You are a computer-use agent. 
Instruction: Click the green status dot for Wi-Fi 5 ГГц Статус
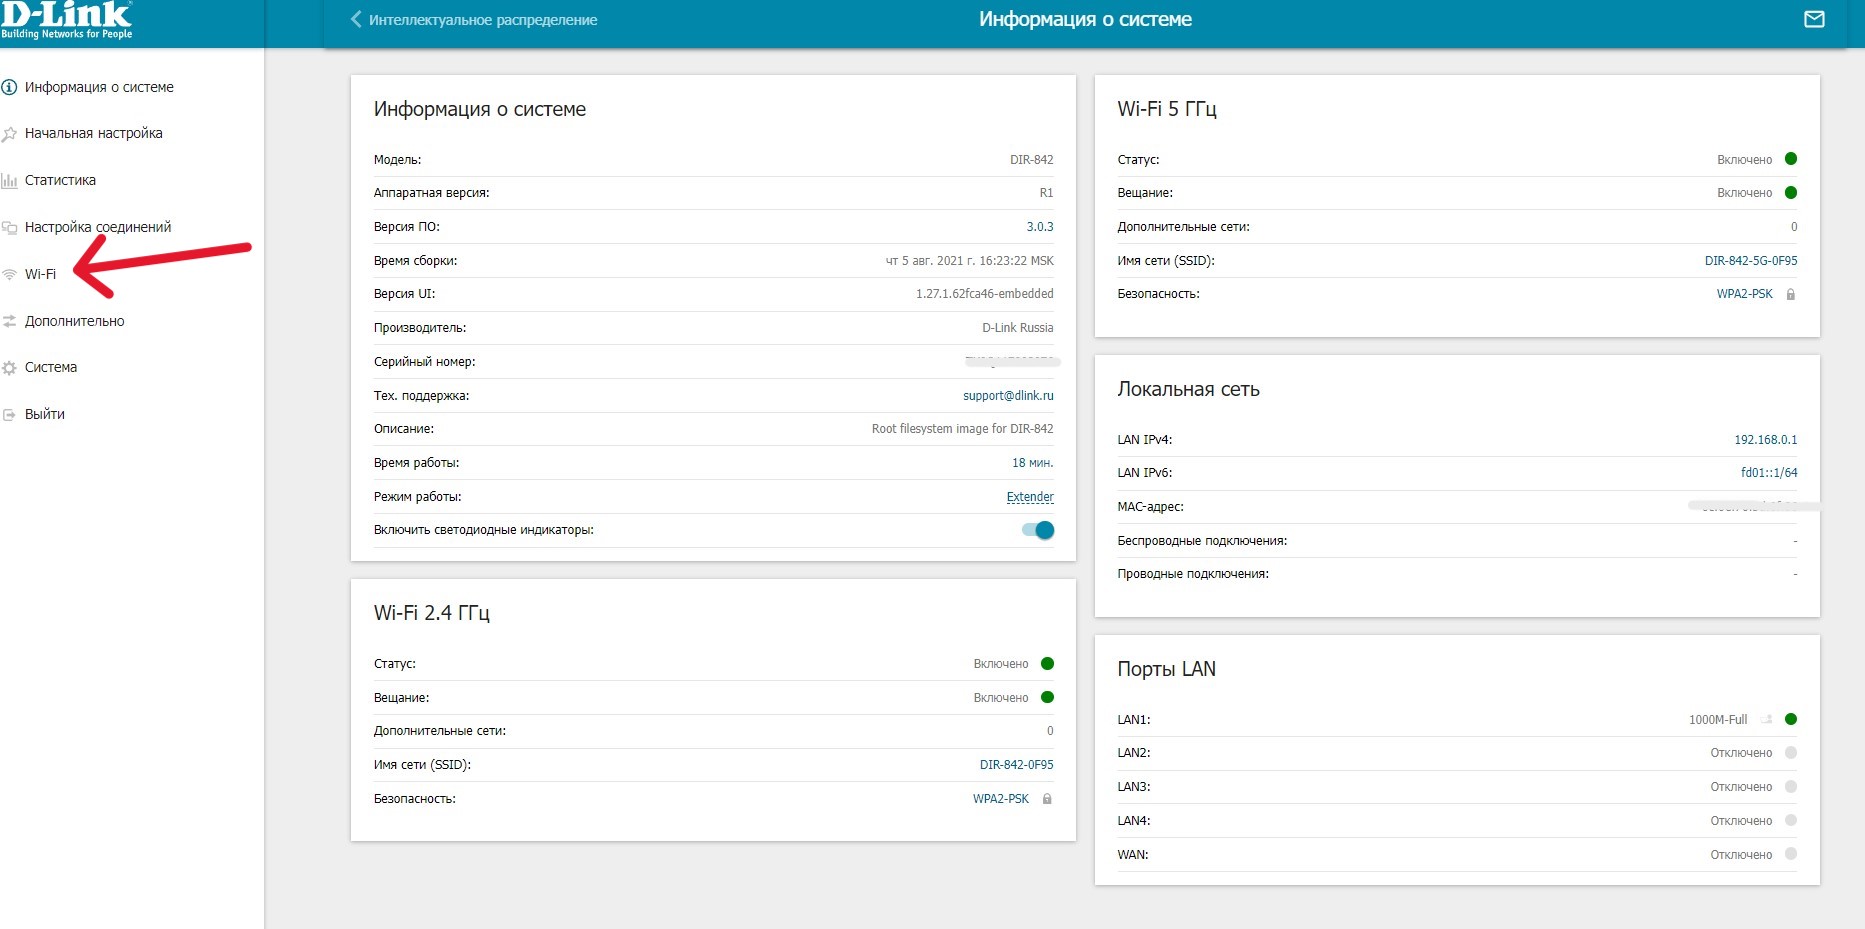tap(1791, 159)
